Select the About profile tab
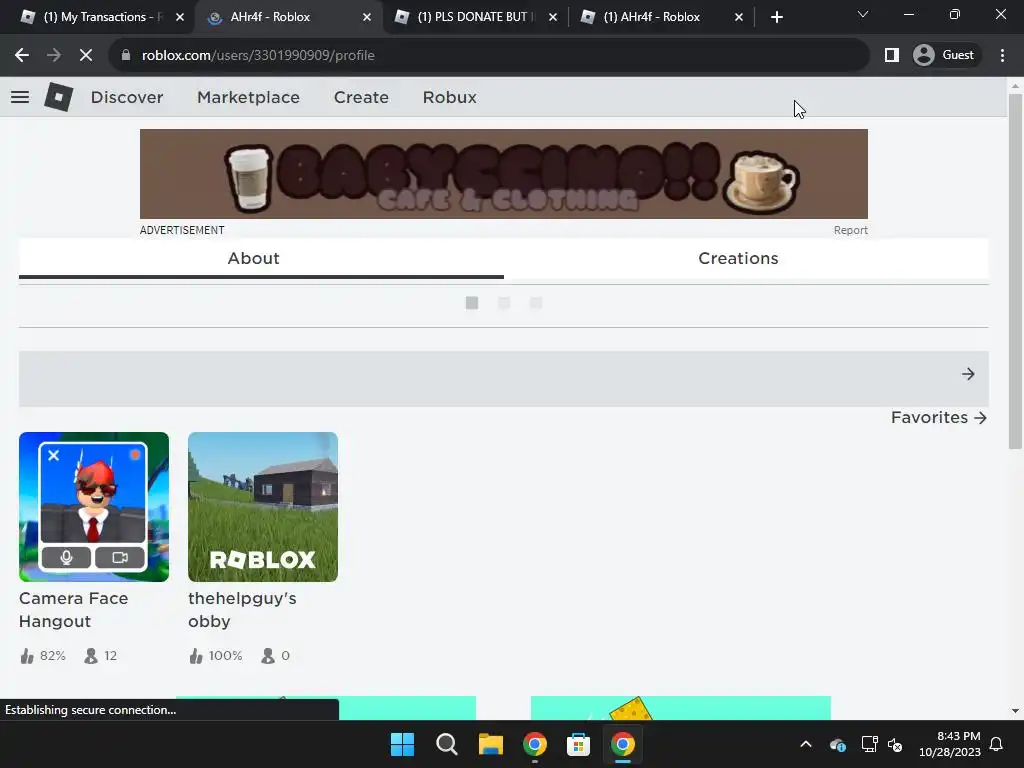The height and width of the screenshot is (768, 1024). (261, 259)
